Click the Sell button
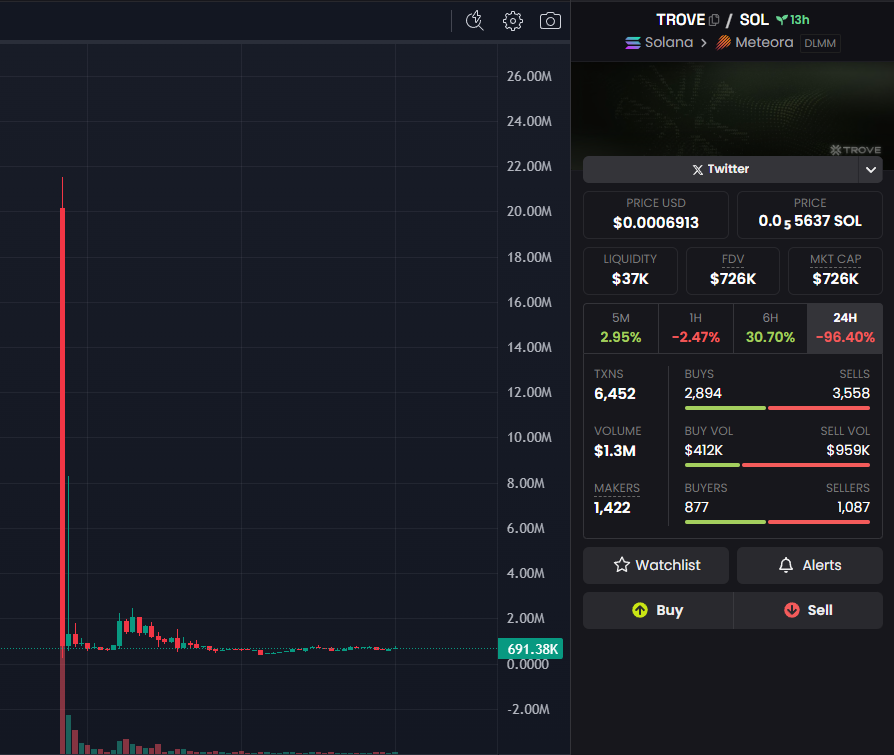Screen dimensions: 894x755 [x=808, y=610]
